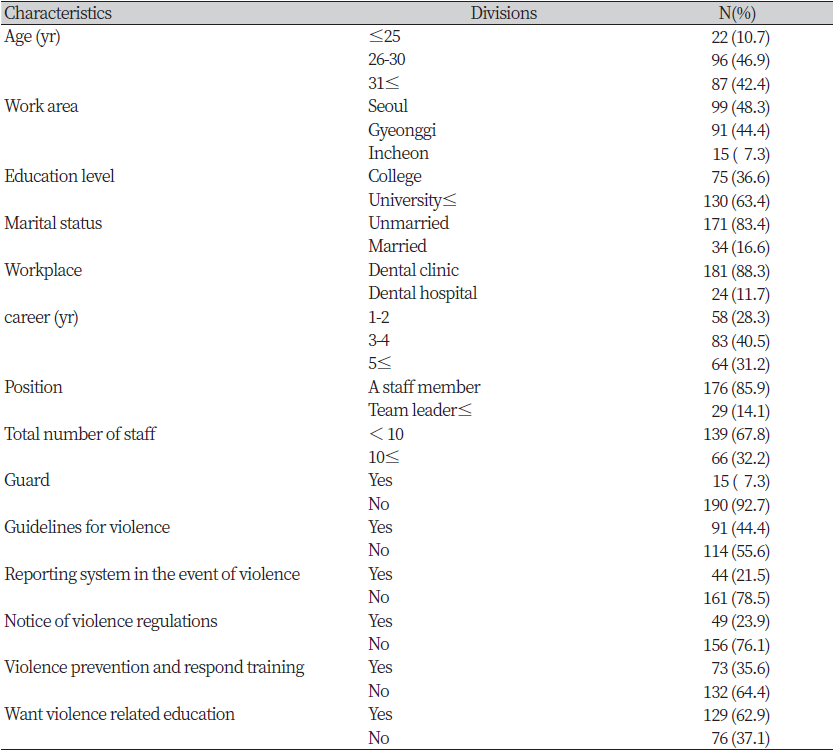The width and height of the screenshot is (834, 751).
Task: Select the Age (yr) row label
Action: (x=32, y=37)
